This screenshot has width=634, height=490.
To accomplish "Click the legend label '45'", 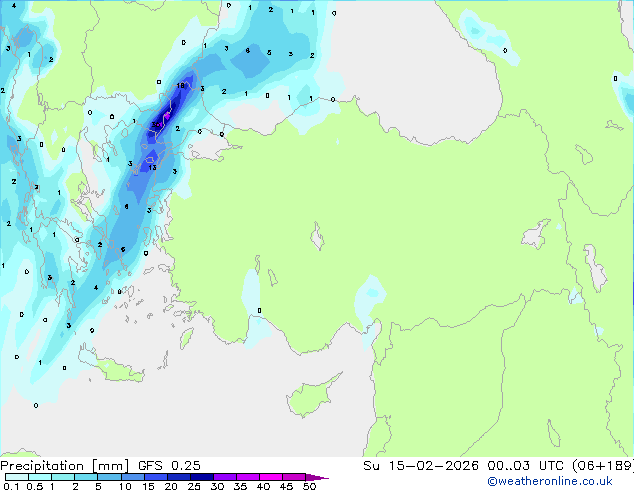I will point(286,486).
